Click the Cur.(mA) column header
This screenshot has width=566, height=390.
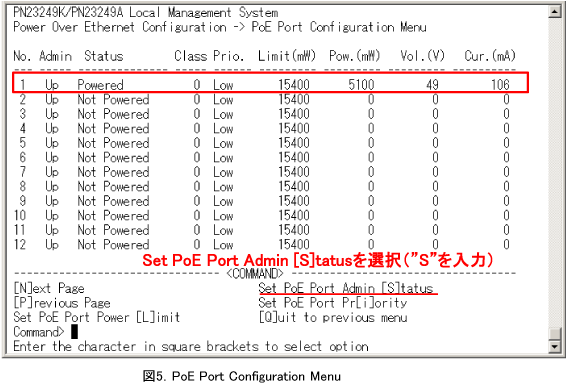(x=490, y=56)
